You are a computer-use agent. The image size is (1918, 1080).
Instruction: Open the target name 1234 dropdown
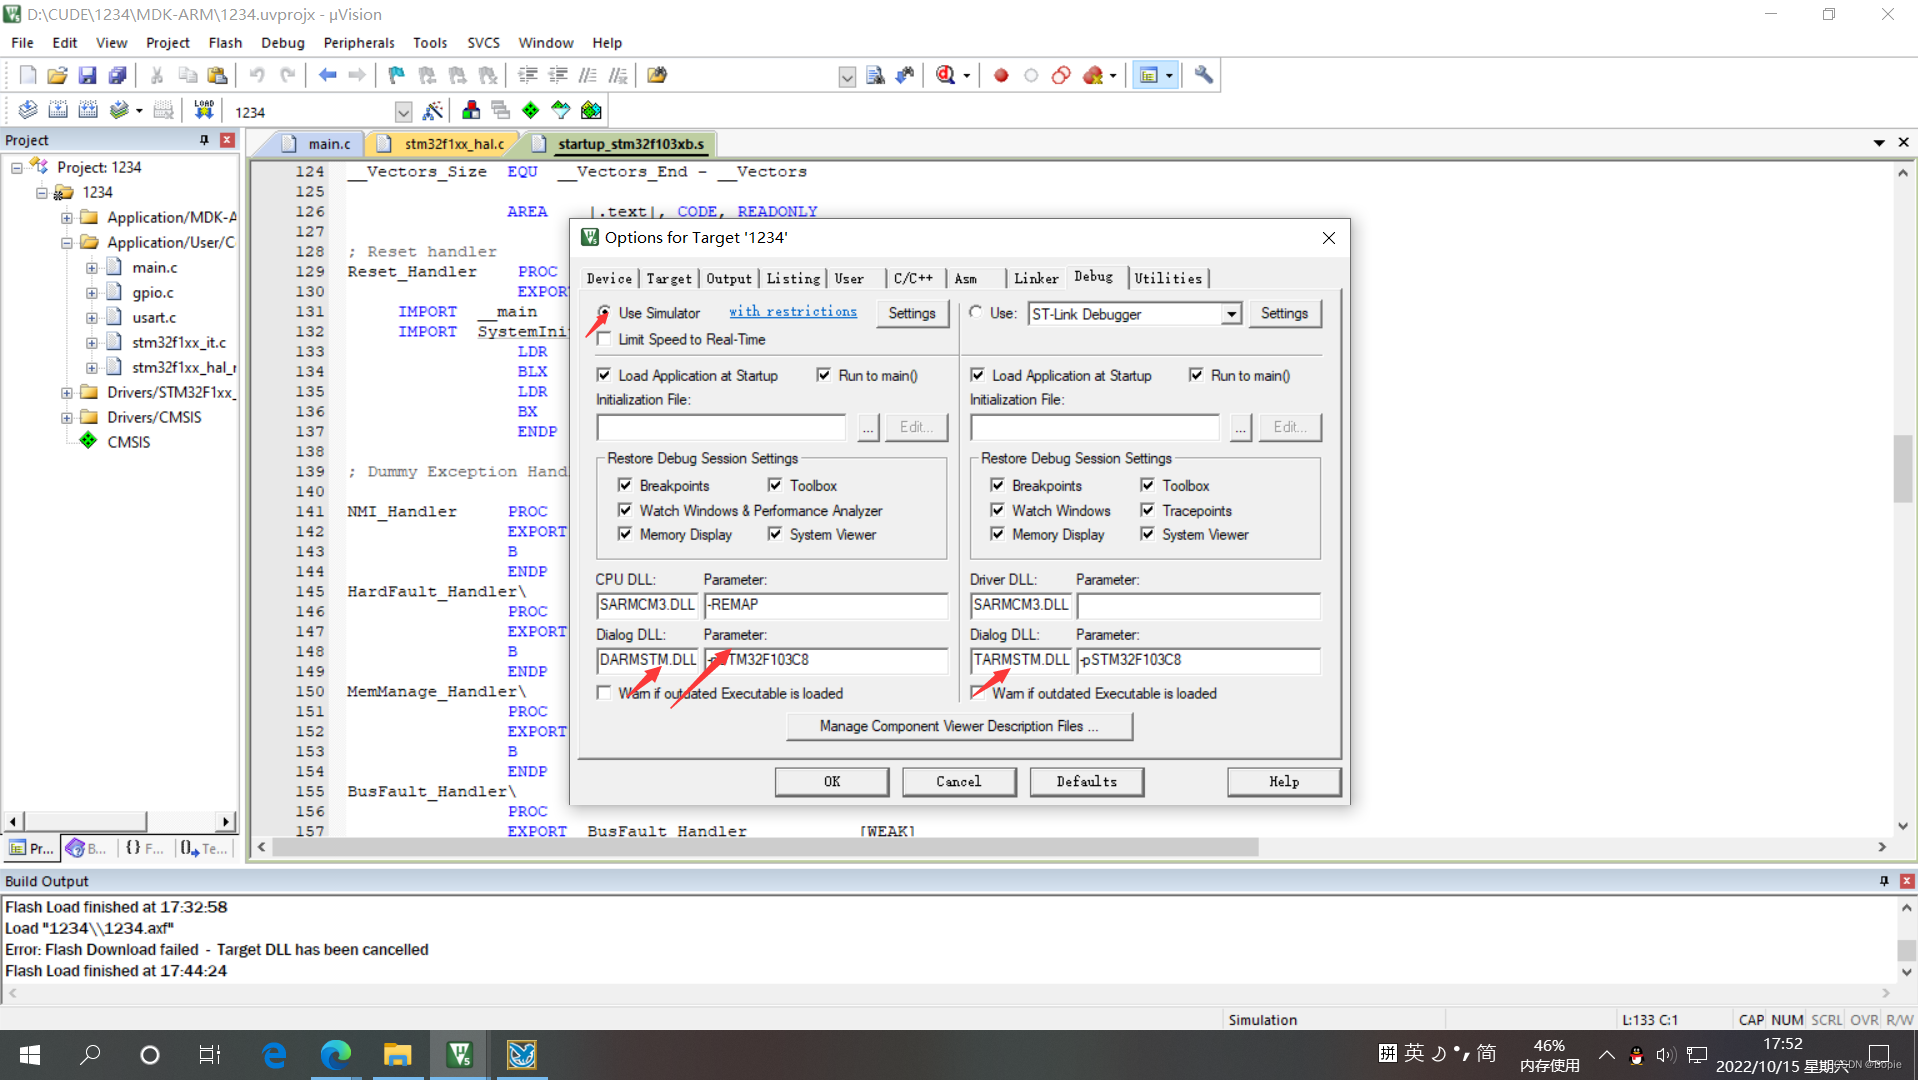403,112
